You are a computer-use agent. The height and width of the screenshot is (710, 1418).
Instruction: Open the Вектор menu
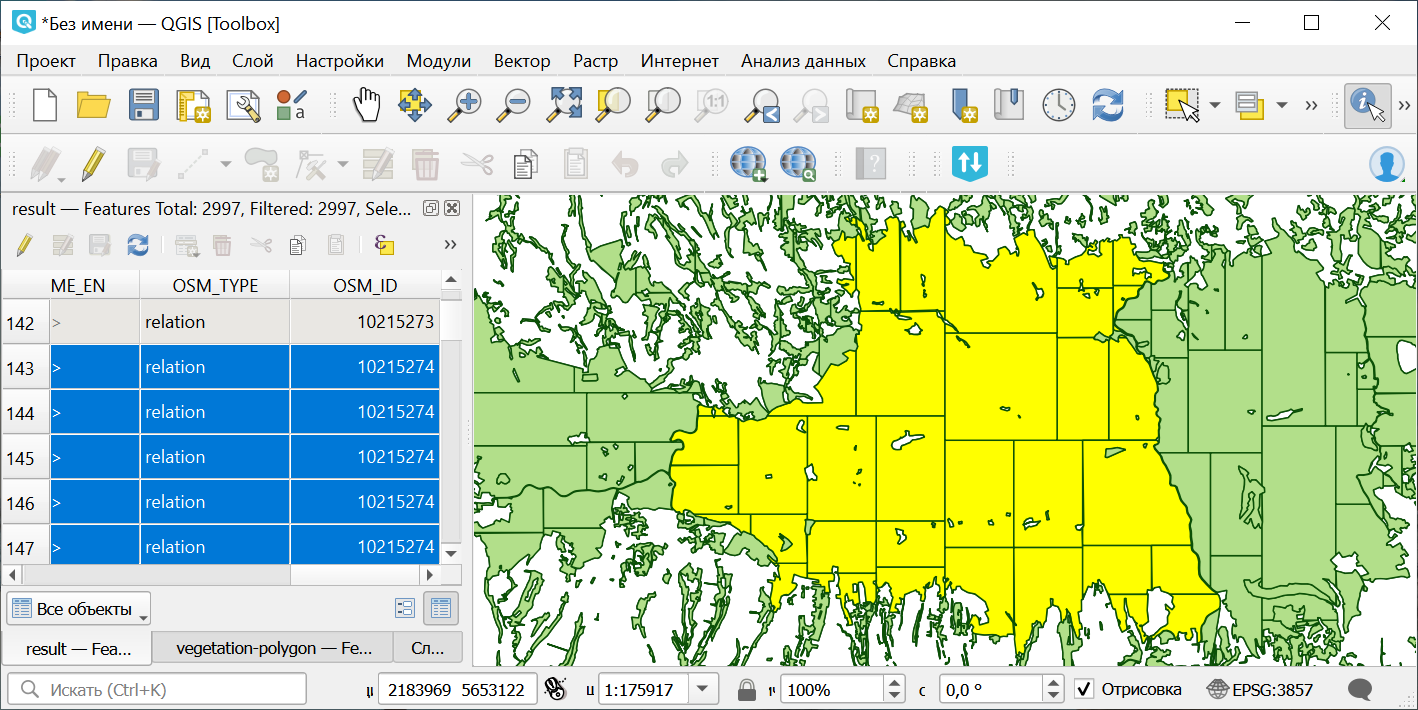coord(522,61)
